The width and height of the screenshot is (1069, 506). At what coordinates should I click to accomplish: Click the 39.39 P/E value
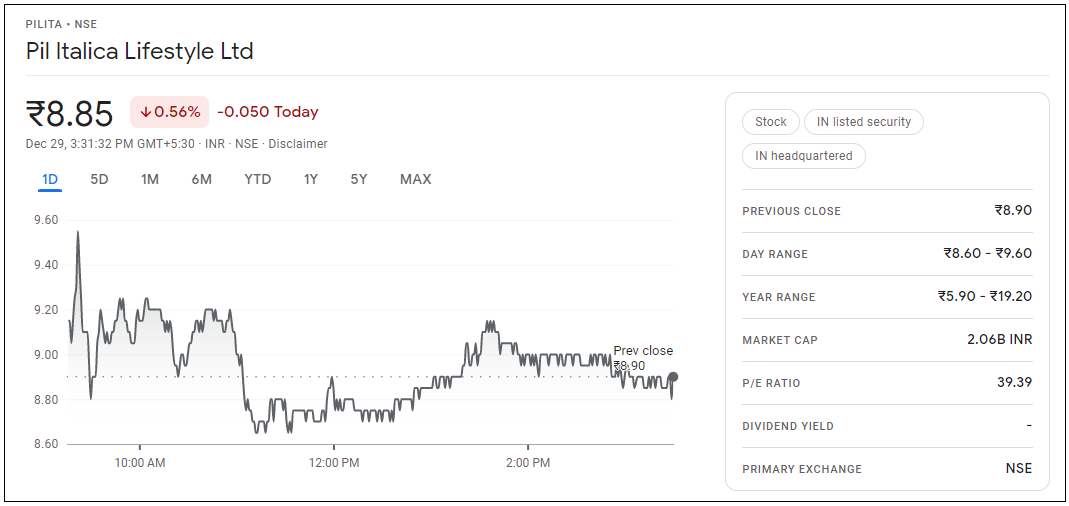(1014, 382)
